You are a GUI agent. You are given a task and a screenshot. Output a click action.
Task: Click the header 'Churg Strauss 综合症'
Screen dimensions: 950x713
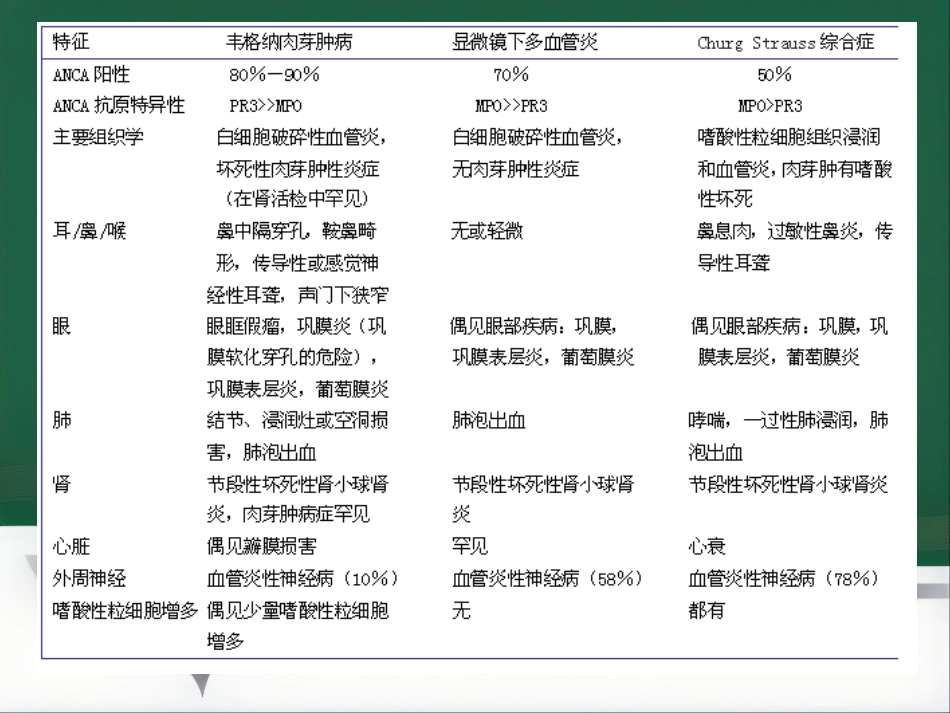point(785,42)
